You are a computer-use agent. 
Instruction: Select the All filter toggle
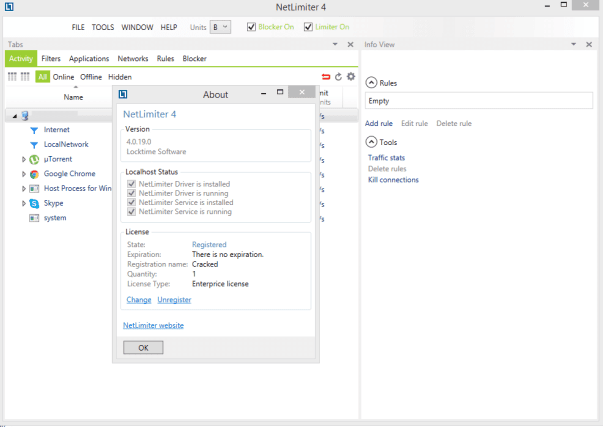click(42, 77)
